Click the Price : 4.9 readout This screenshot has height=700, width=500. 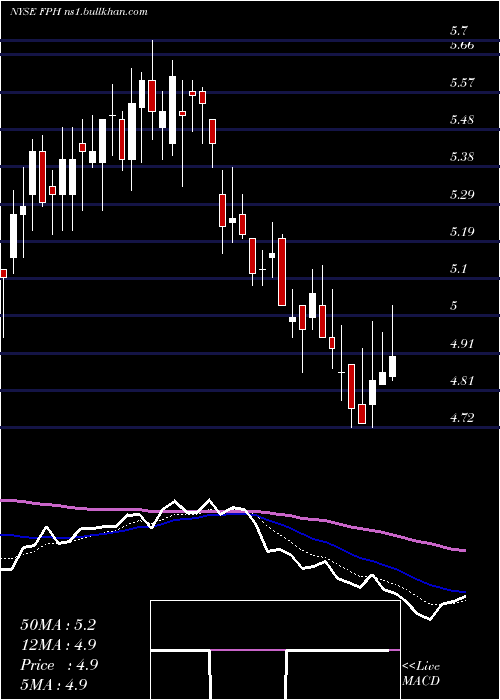point(59,665)
